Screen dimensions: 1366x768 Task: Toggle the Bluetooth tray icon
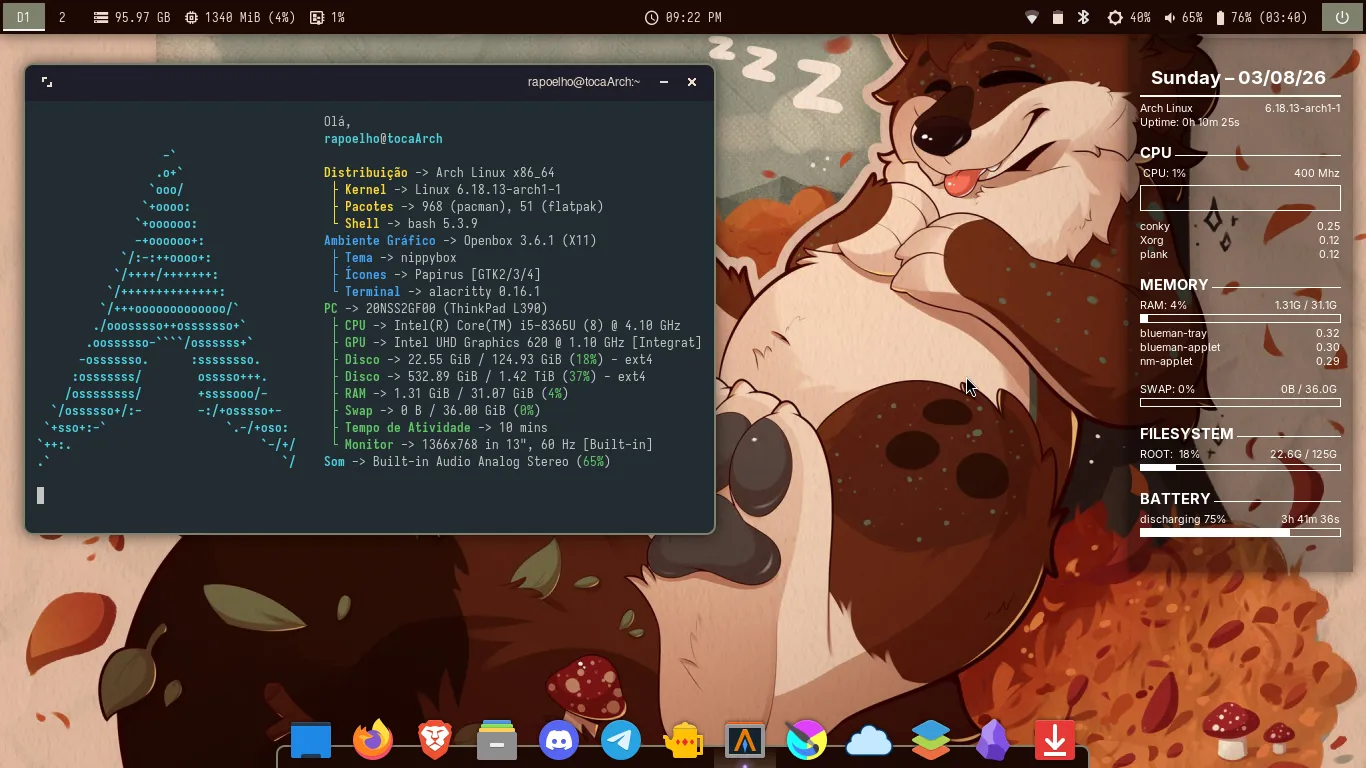coord(1083,17)
